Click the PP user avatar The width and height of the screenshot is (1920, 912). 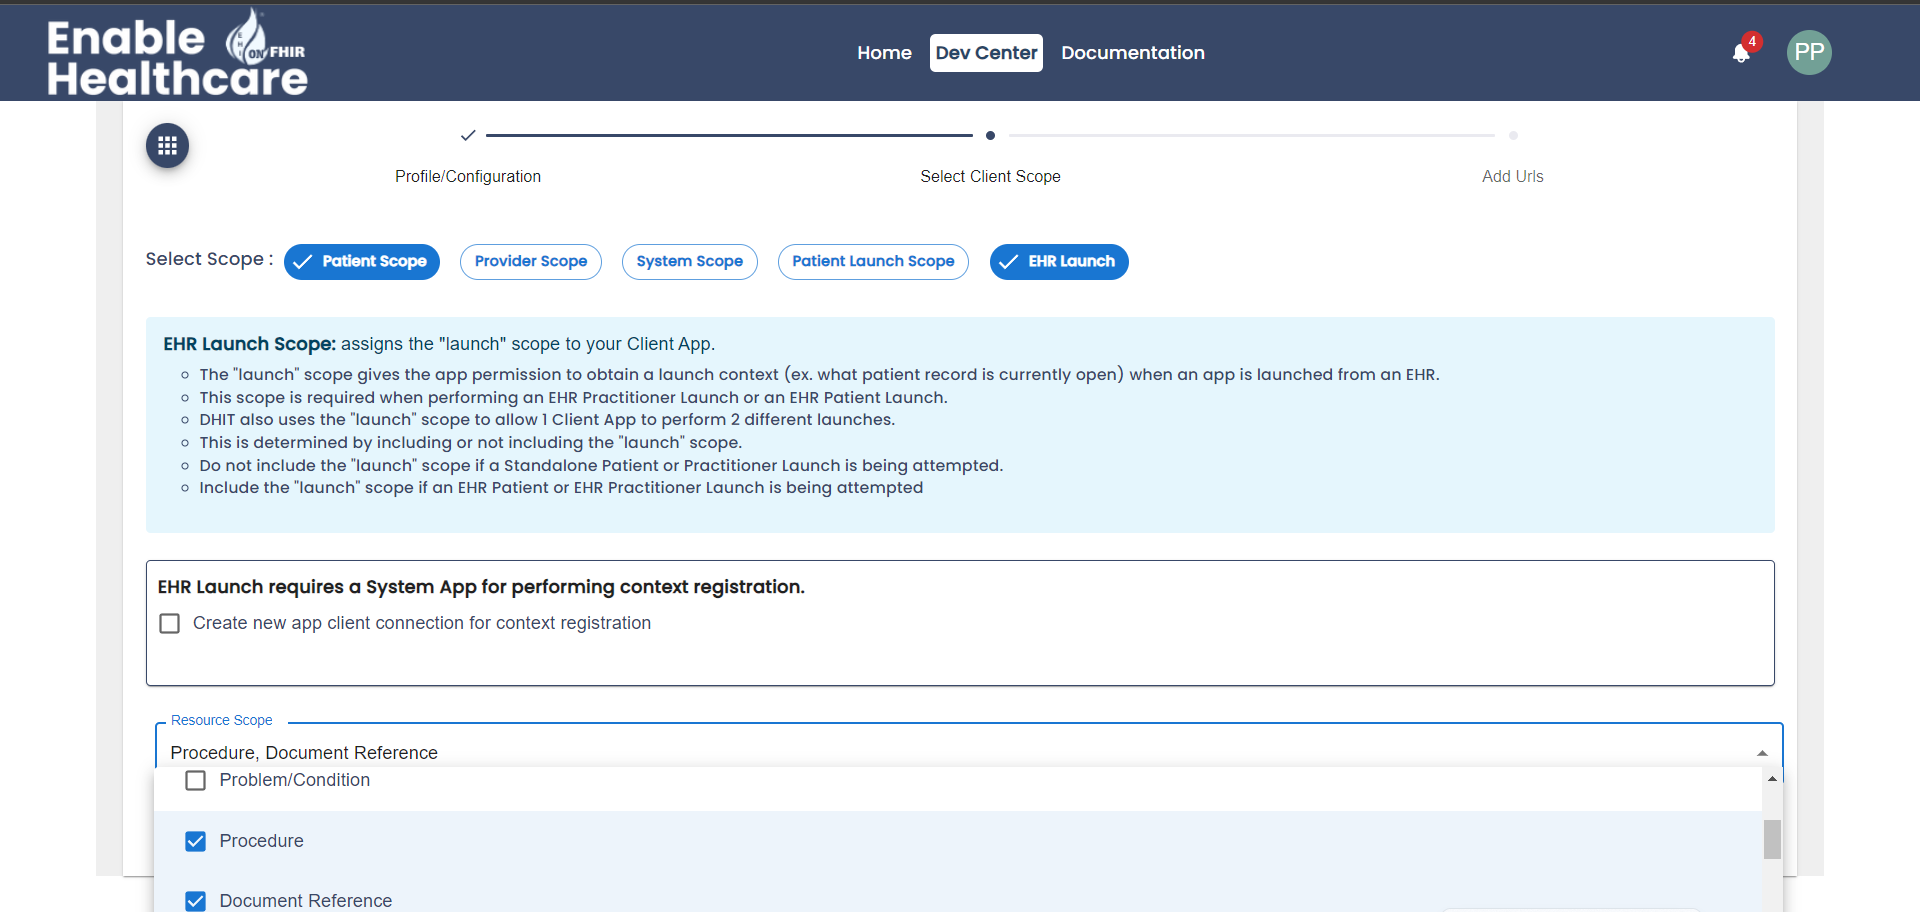coord(1808,53)
